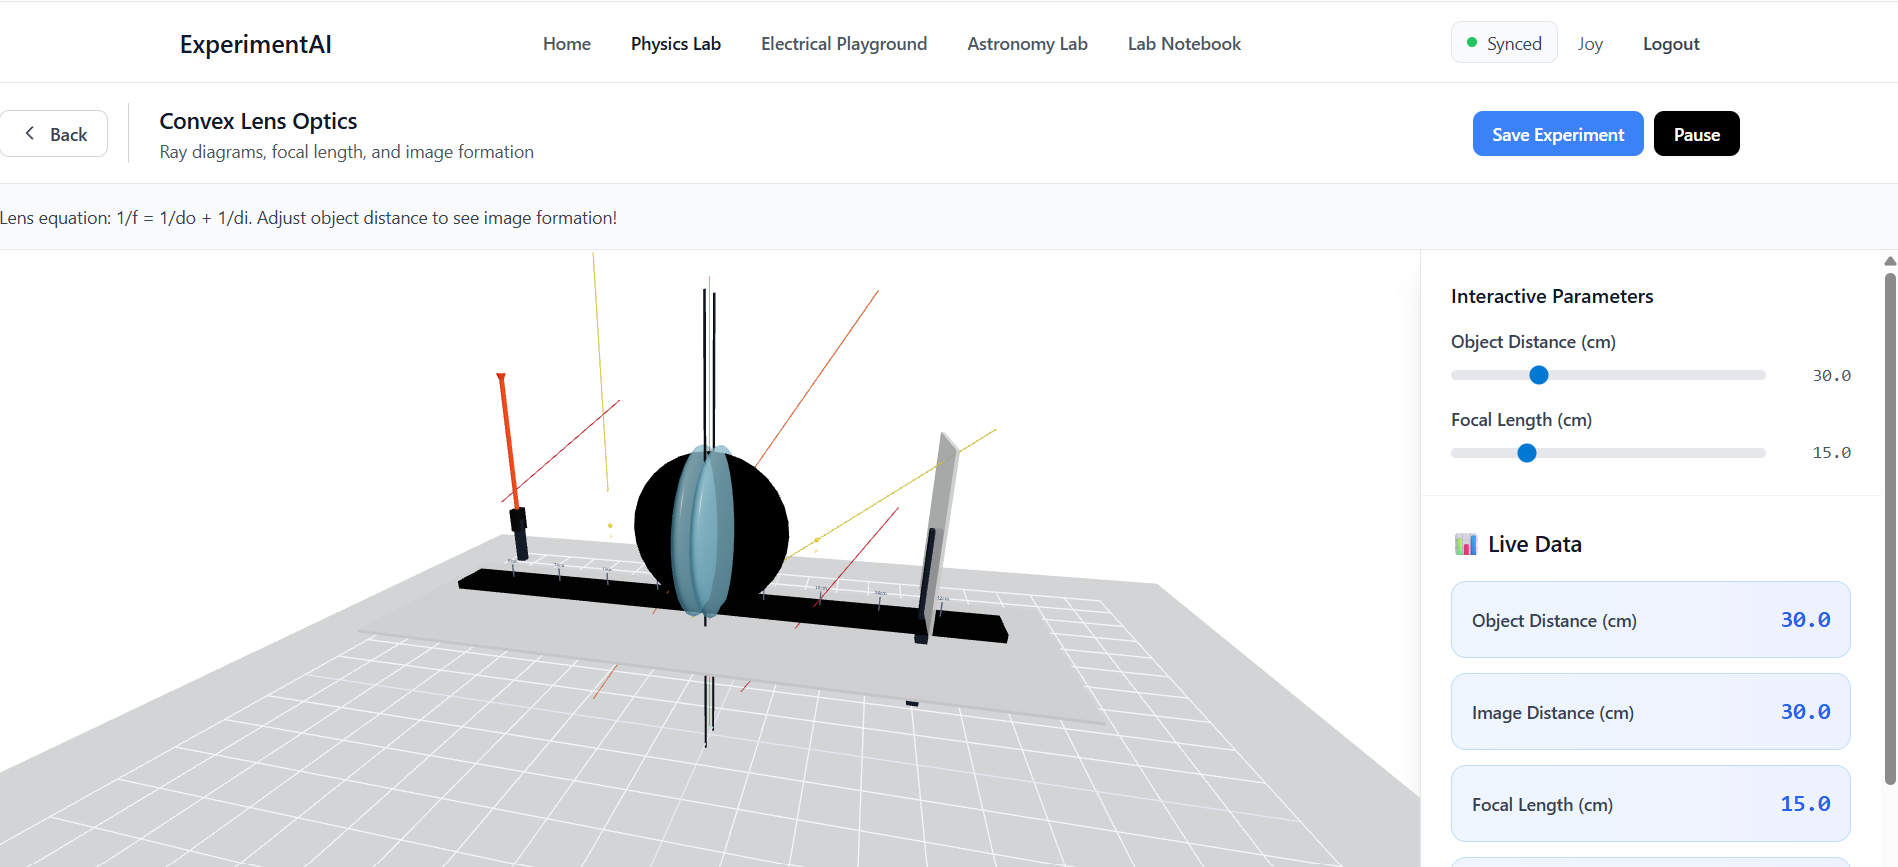Screen dimensions: 1898x867
Task: Go back using the Back button
Action: click(x=54, y=134)
